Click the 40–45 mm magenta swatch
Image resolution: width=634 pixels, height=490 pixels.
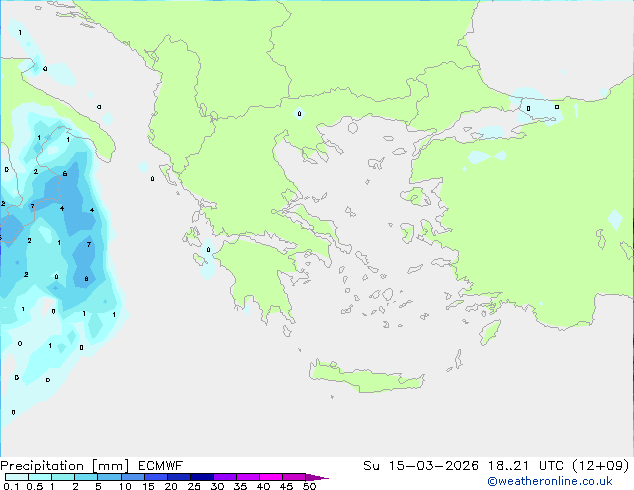click(x=271, y=477)
